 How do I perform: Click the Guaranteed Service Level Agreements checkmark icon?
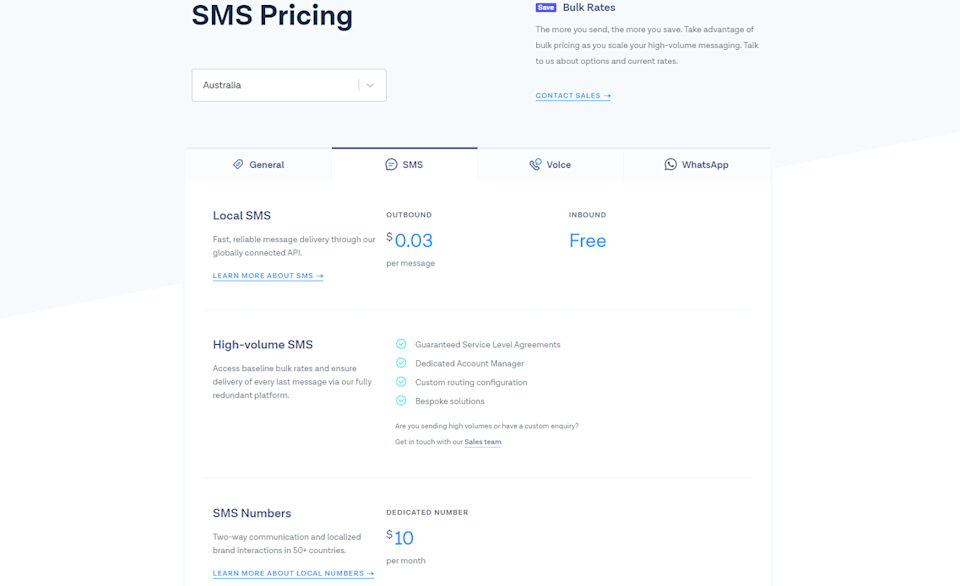point(401,344)
